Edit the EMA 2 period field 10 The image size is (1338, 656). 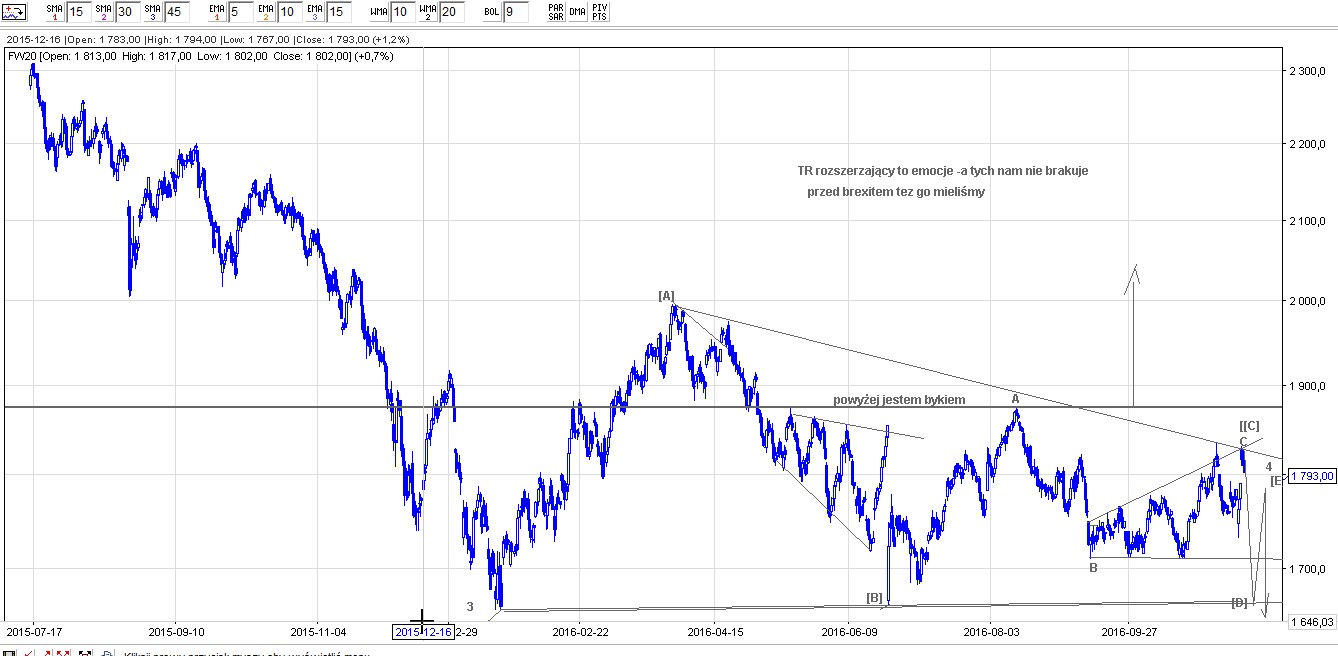pos(290,13)
